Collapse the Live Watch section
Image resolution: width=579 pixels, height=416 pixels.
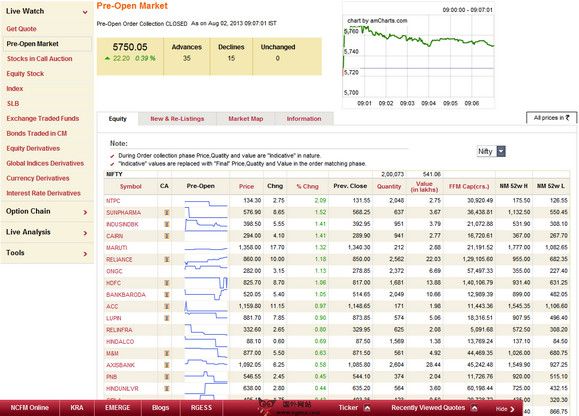point(85,12)
